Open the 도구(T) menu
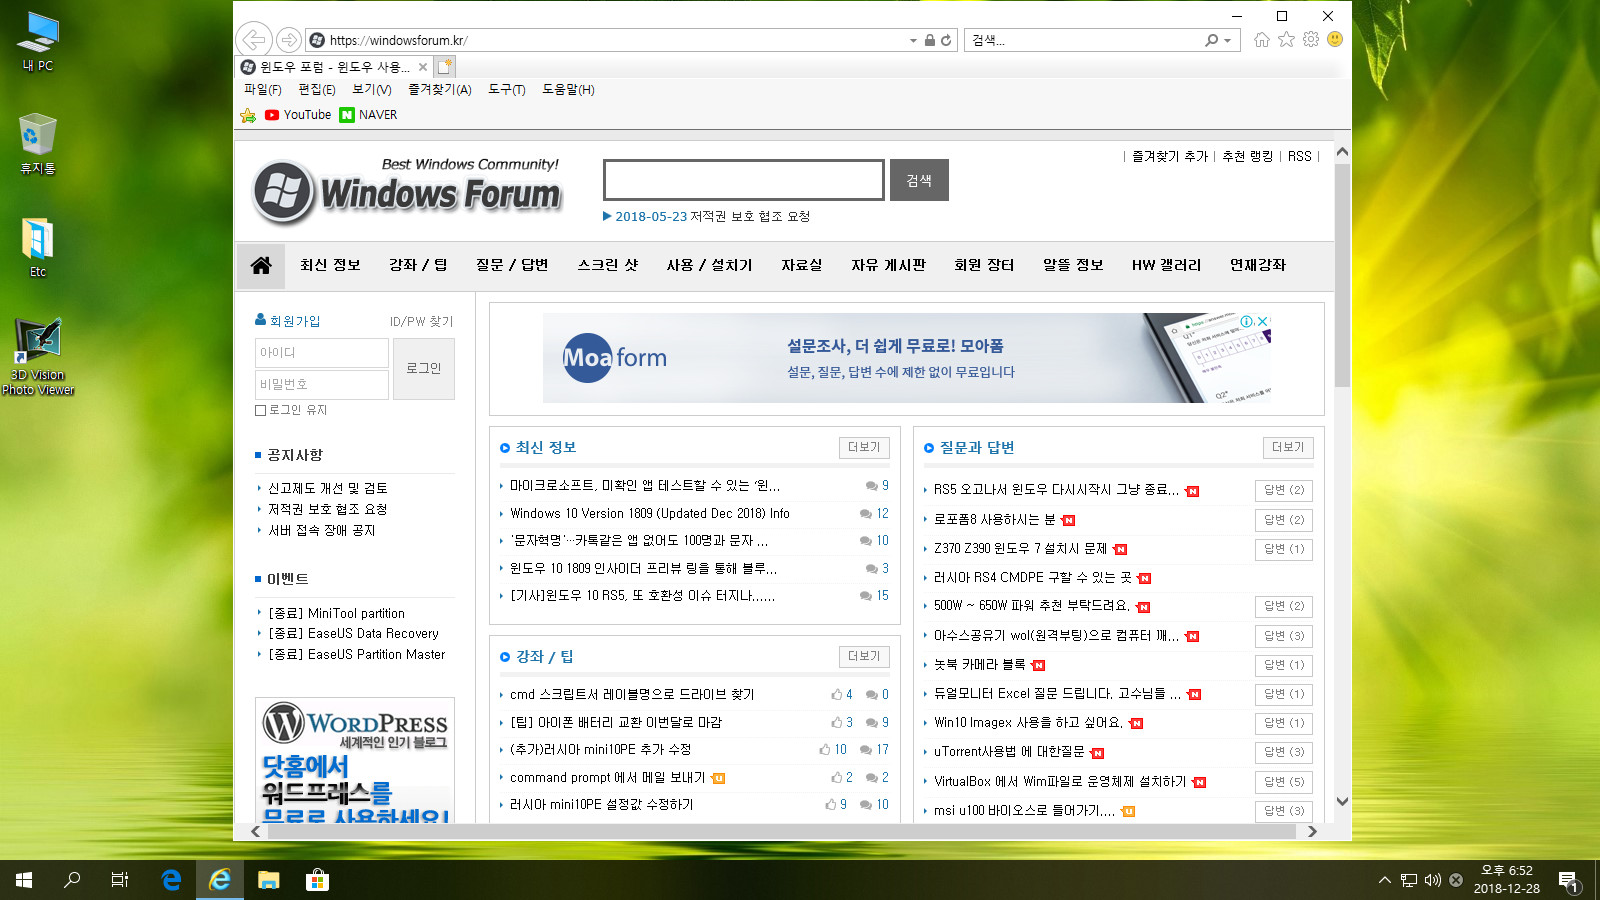Screen dimensions: 1600x900 coord(507,90)
